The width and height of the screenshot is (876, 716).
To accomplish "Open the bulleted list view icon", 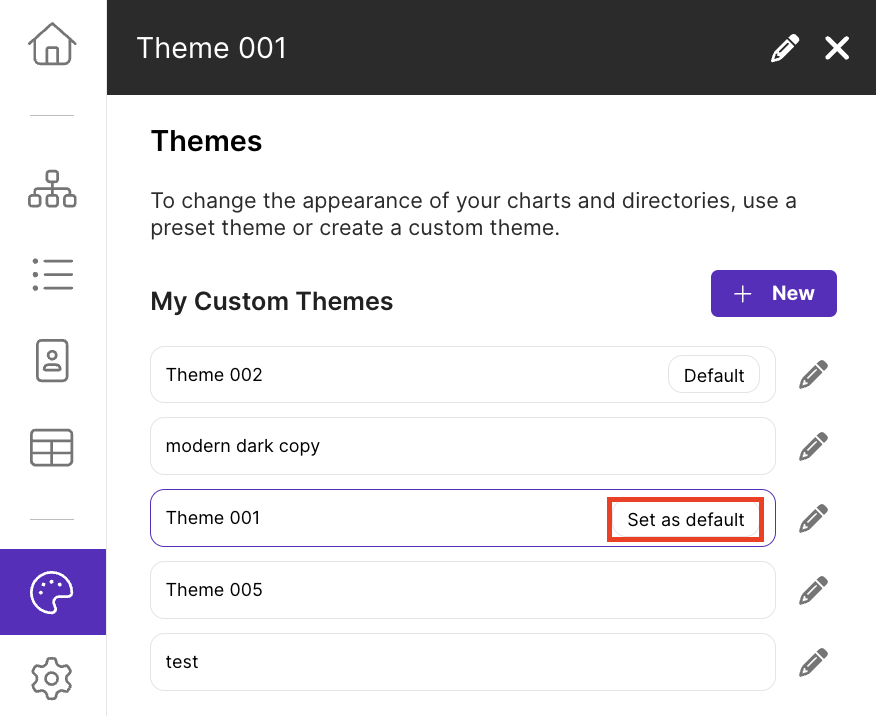I will (53, 274).
